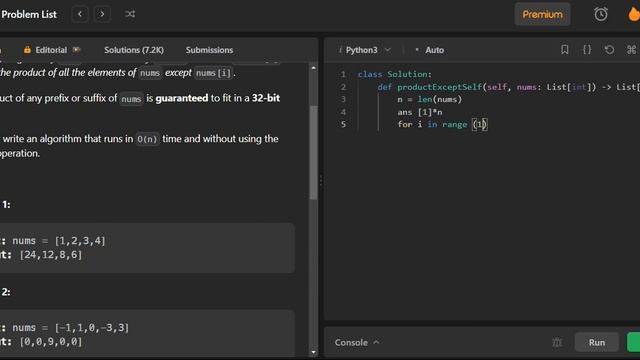The width and height of the screenshot is (640, 360).
Task: Click the '[0,0,9,0,0]' output text
Action: point(51,342)
